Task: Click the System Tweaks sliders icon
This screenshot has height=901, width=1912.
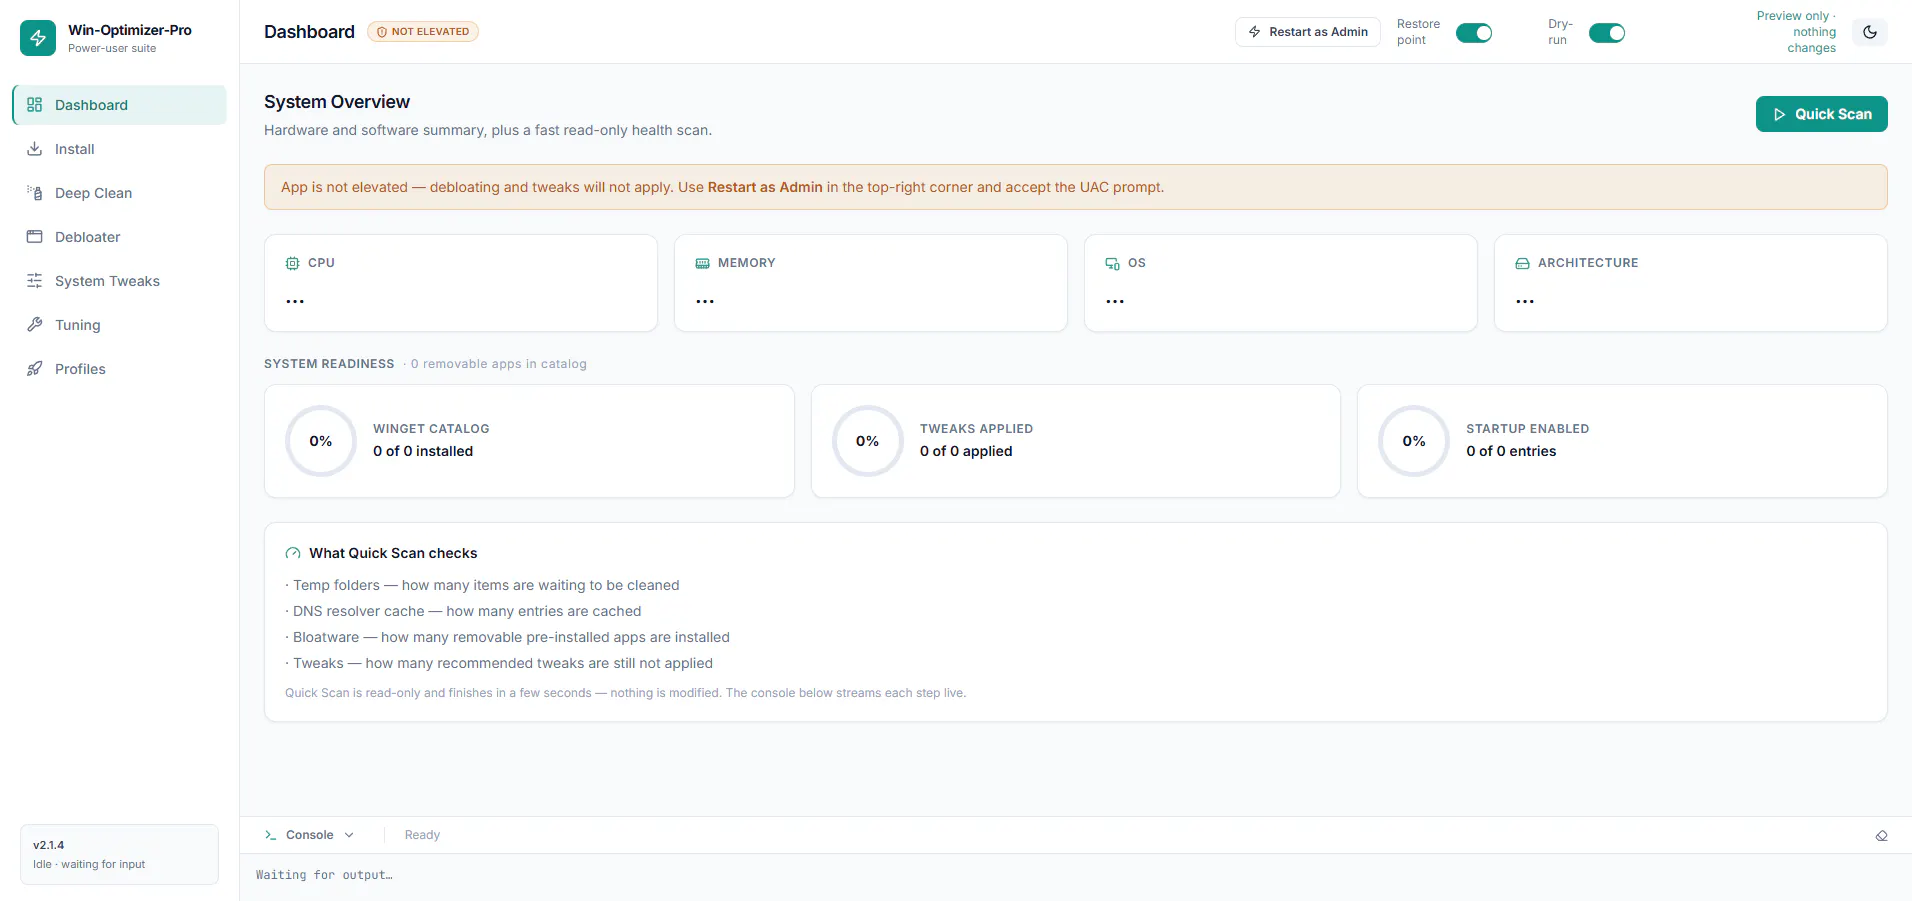Action: coord(34,281)
